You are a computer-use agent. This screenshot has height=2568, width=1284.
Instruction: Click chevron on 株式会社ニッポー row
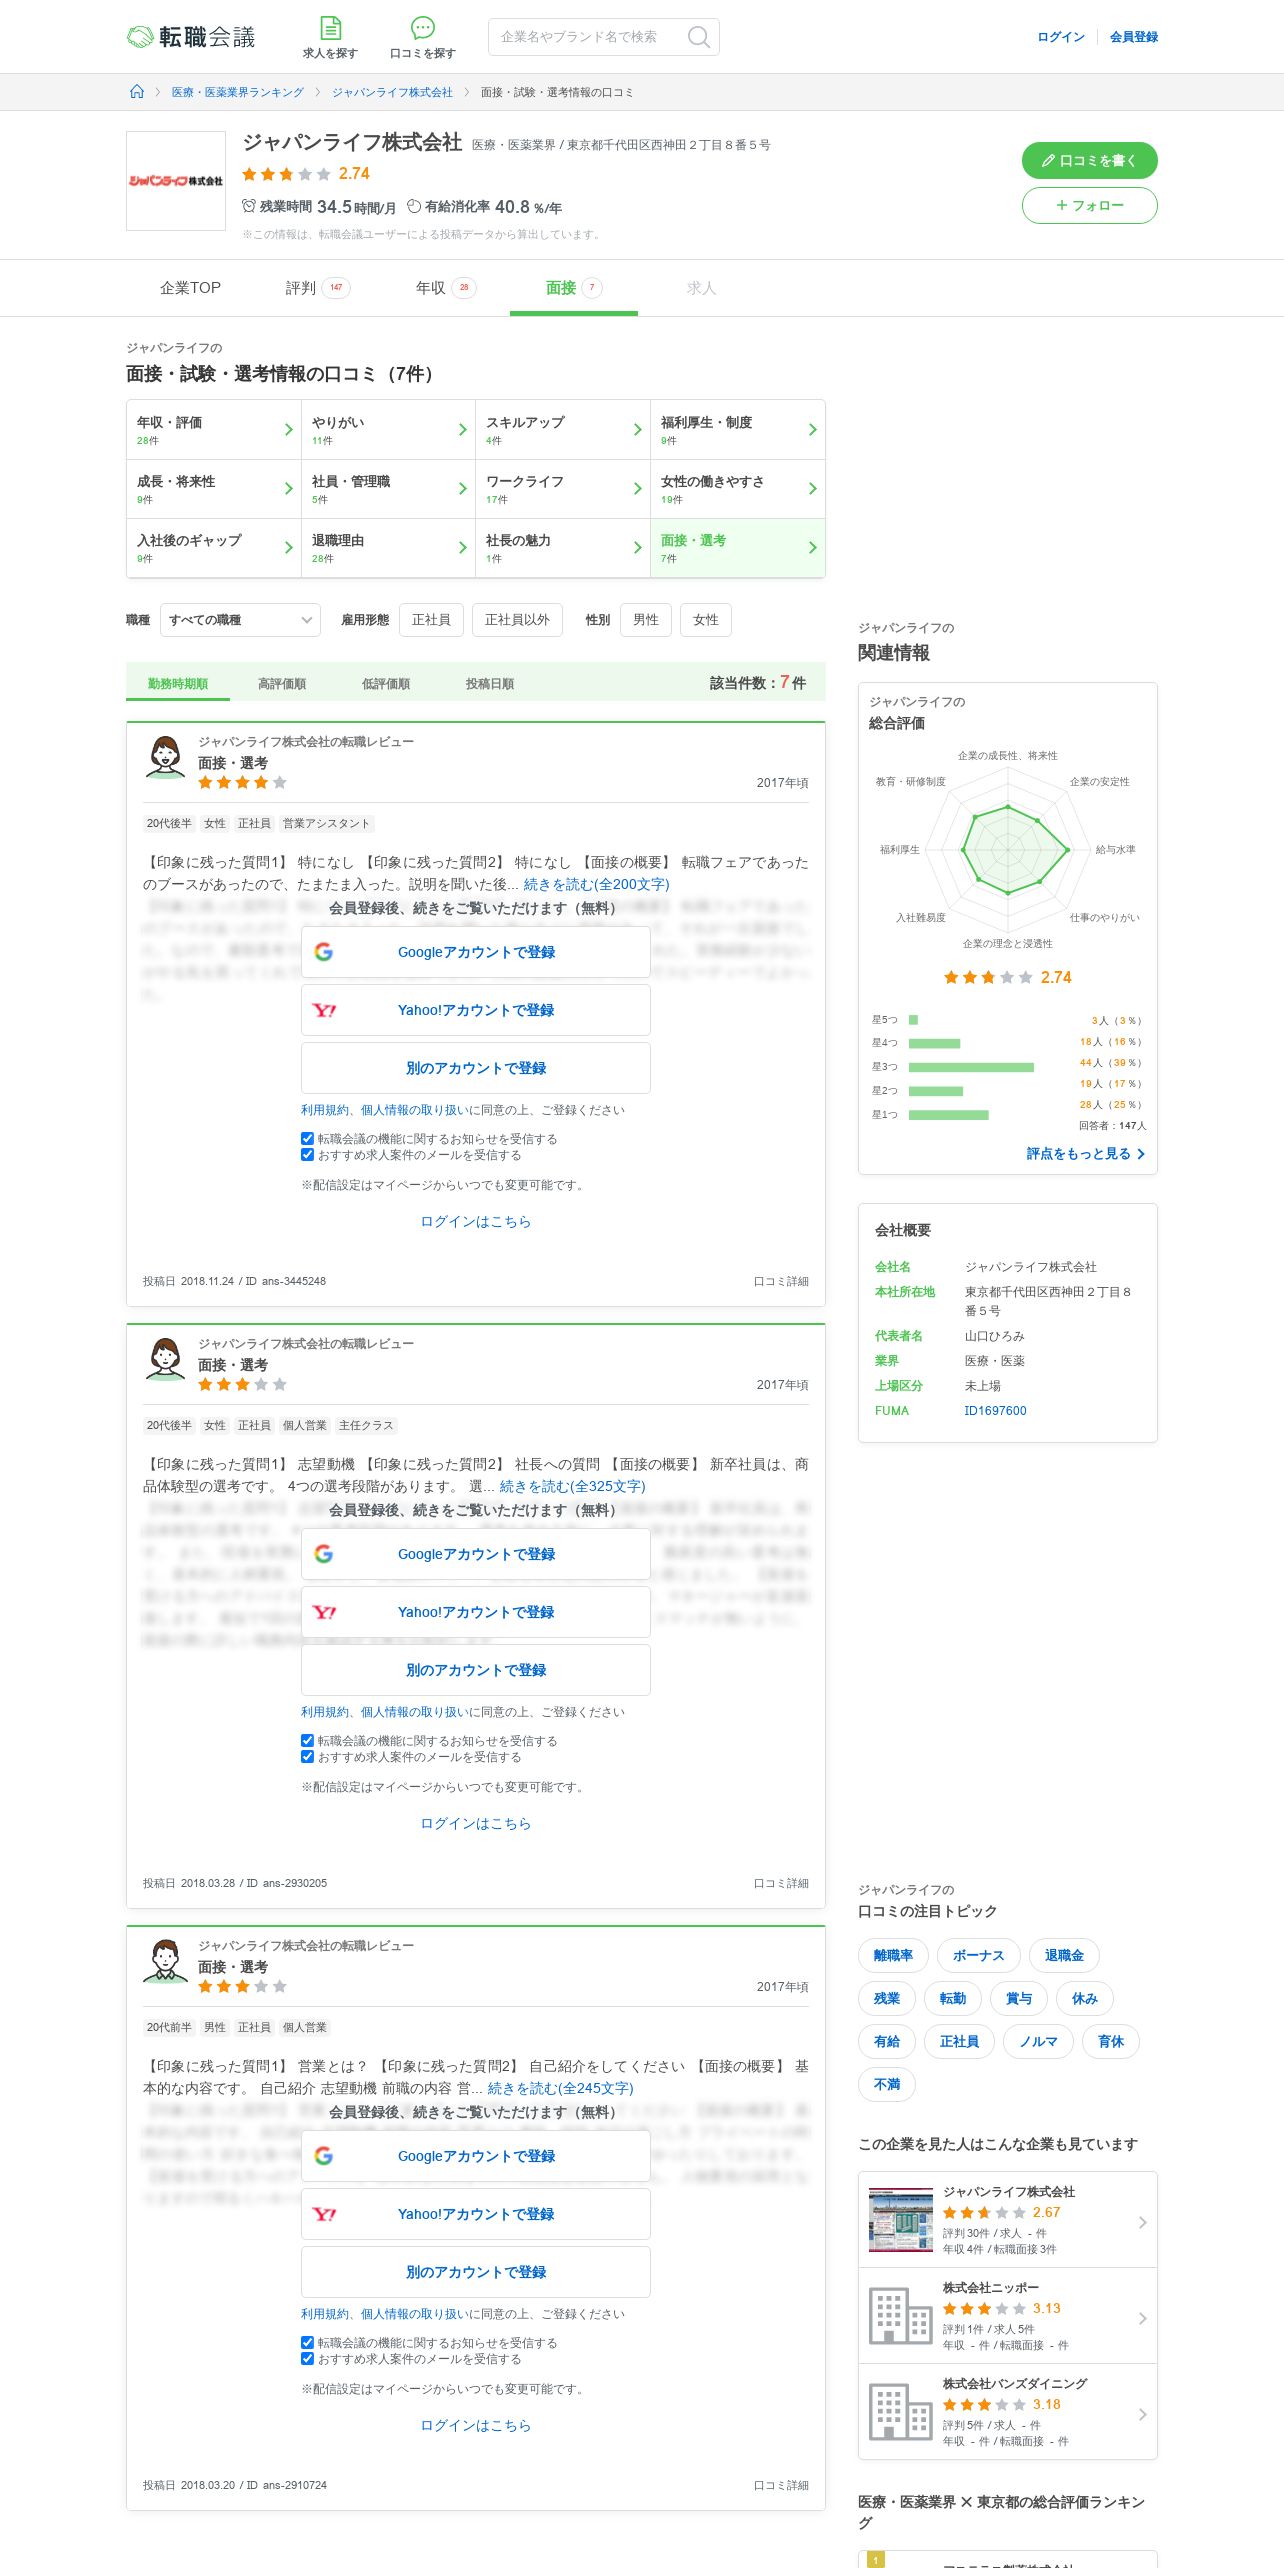pos(1142,2318)
